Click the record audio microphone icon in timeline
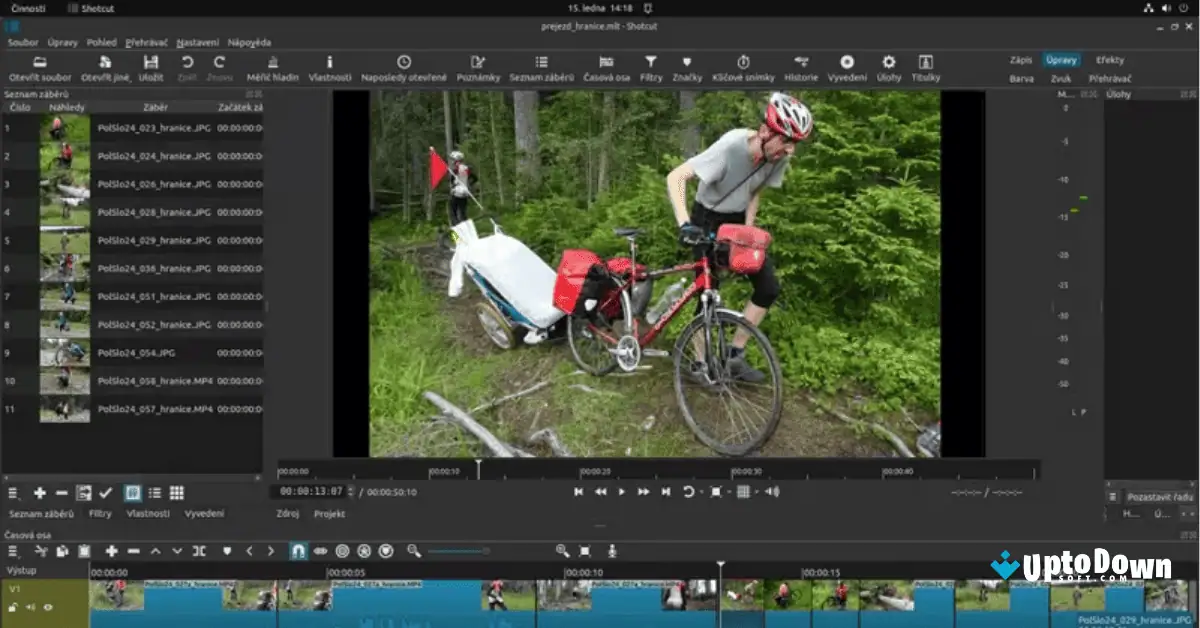1200x628 pixels. point(612,551)
